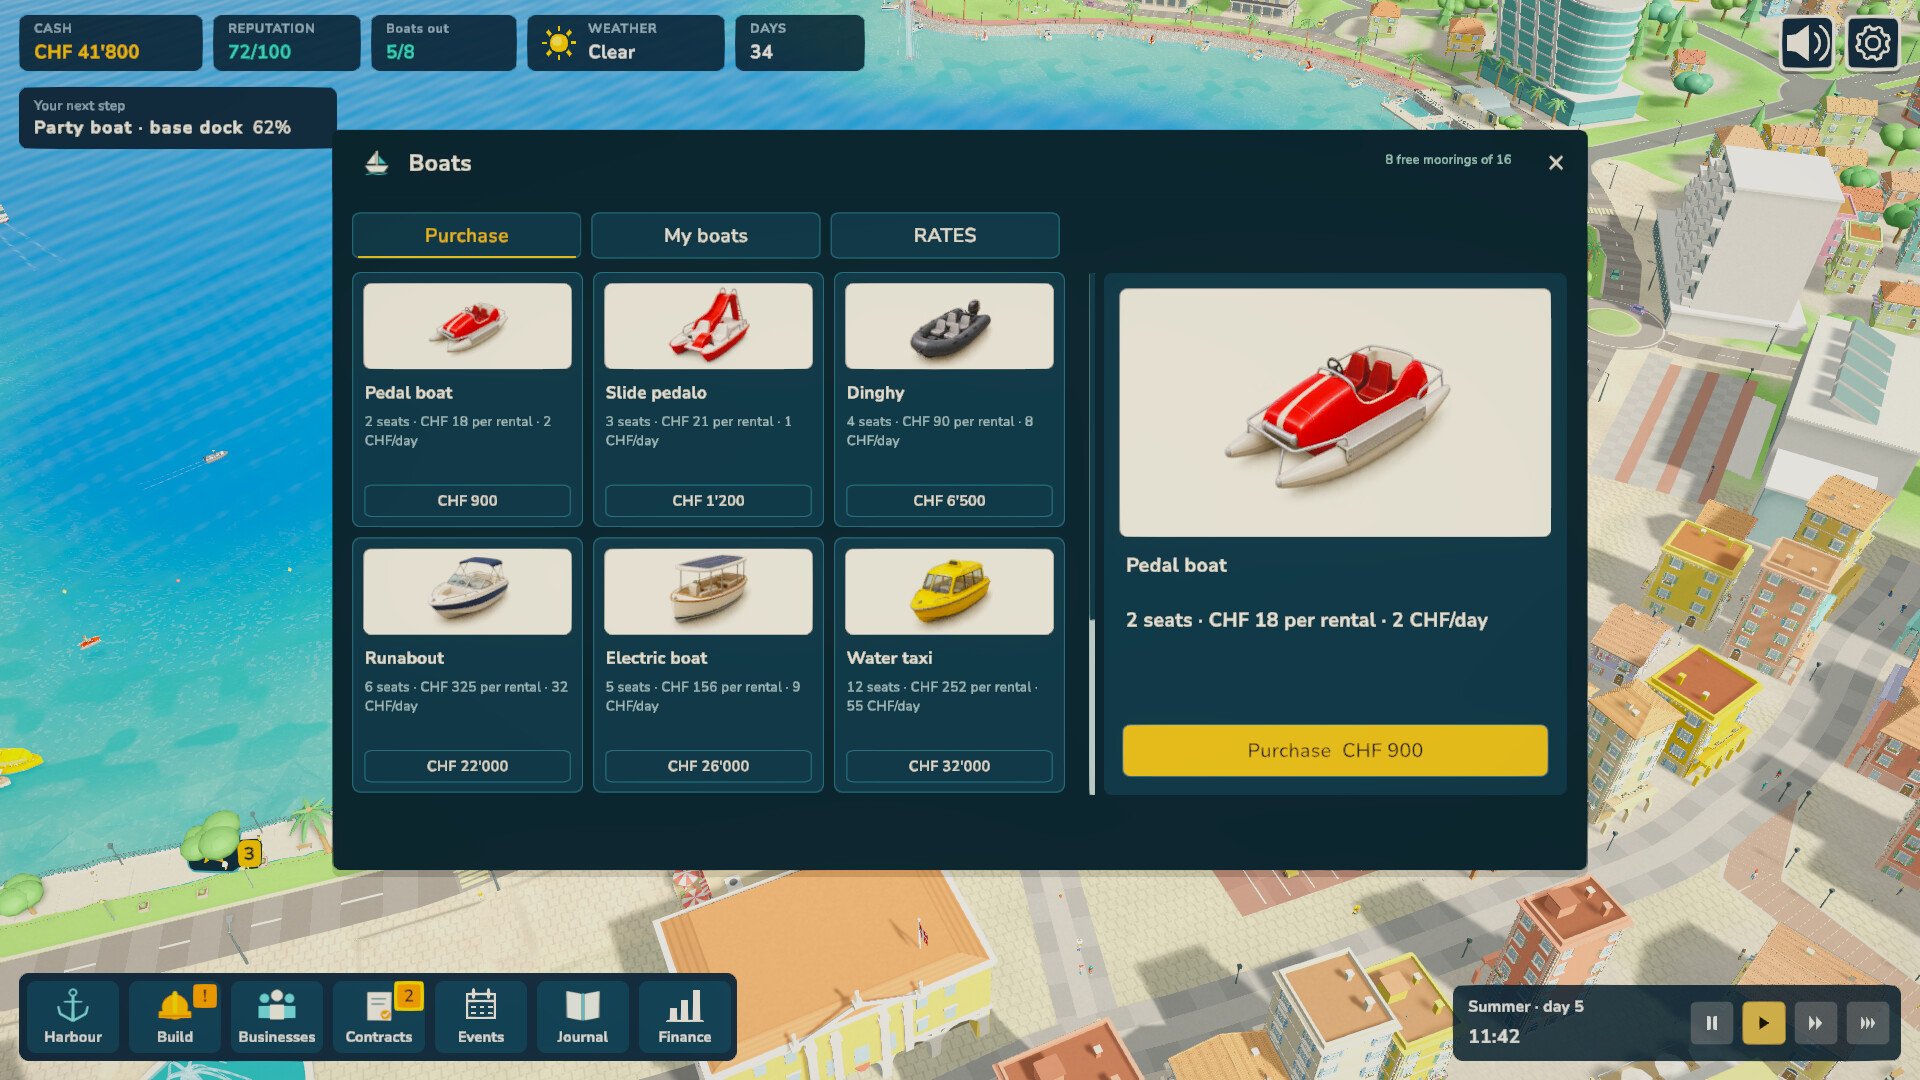Buy Dinghy for CHF 6'500
The width and height of the screenshot is (1920, 1080).
click(x=949, y=501)
